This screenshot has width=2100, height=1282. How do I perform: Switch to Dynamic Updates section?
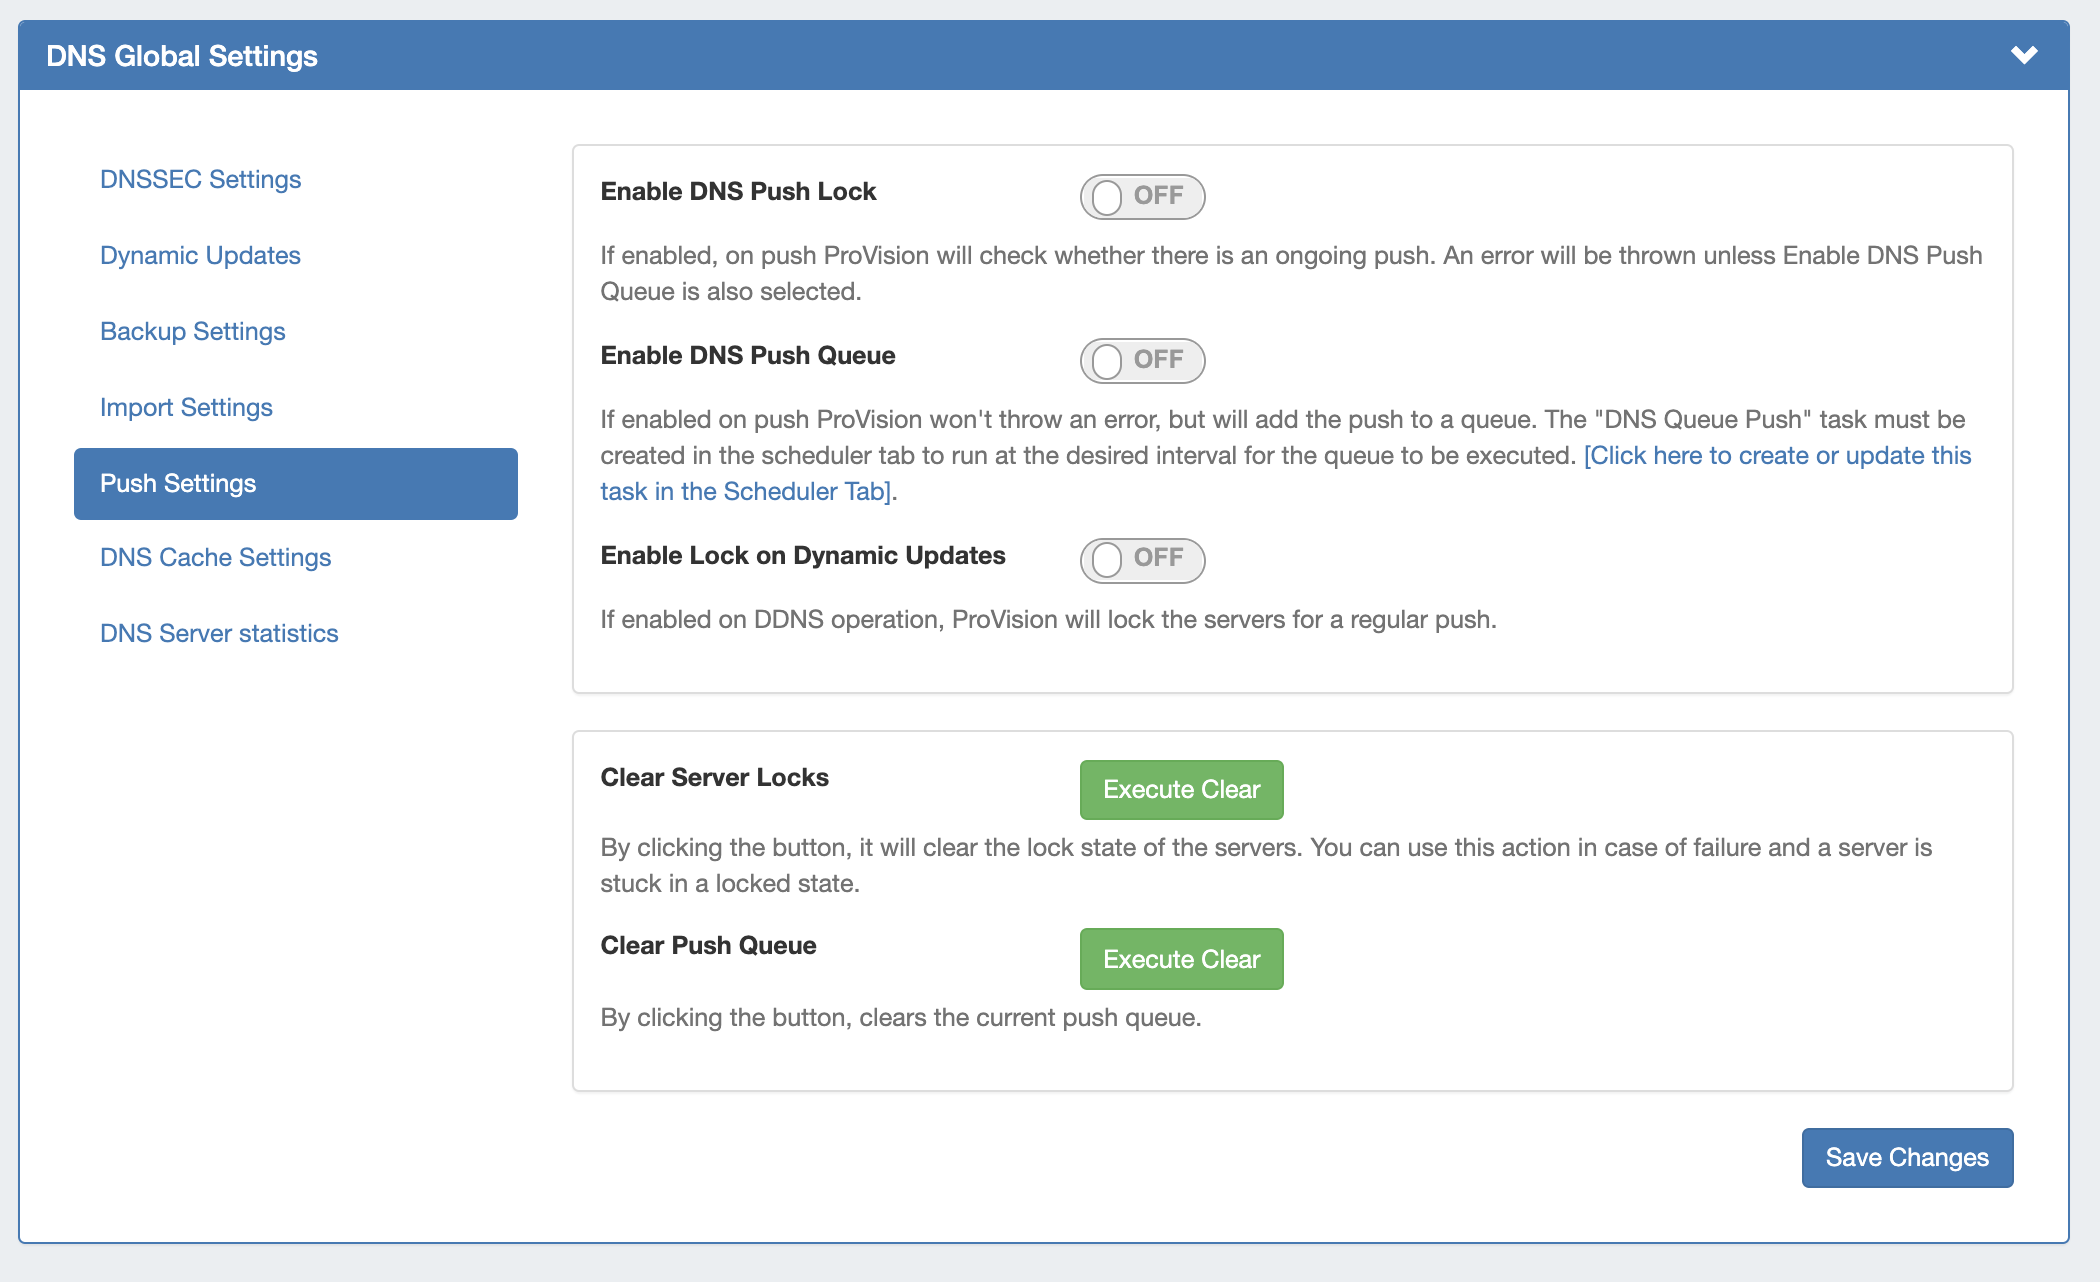point(200,255)
